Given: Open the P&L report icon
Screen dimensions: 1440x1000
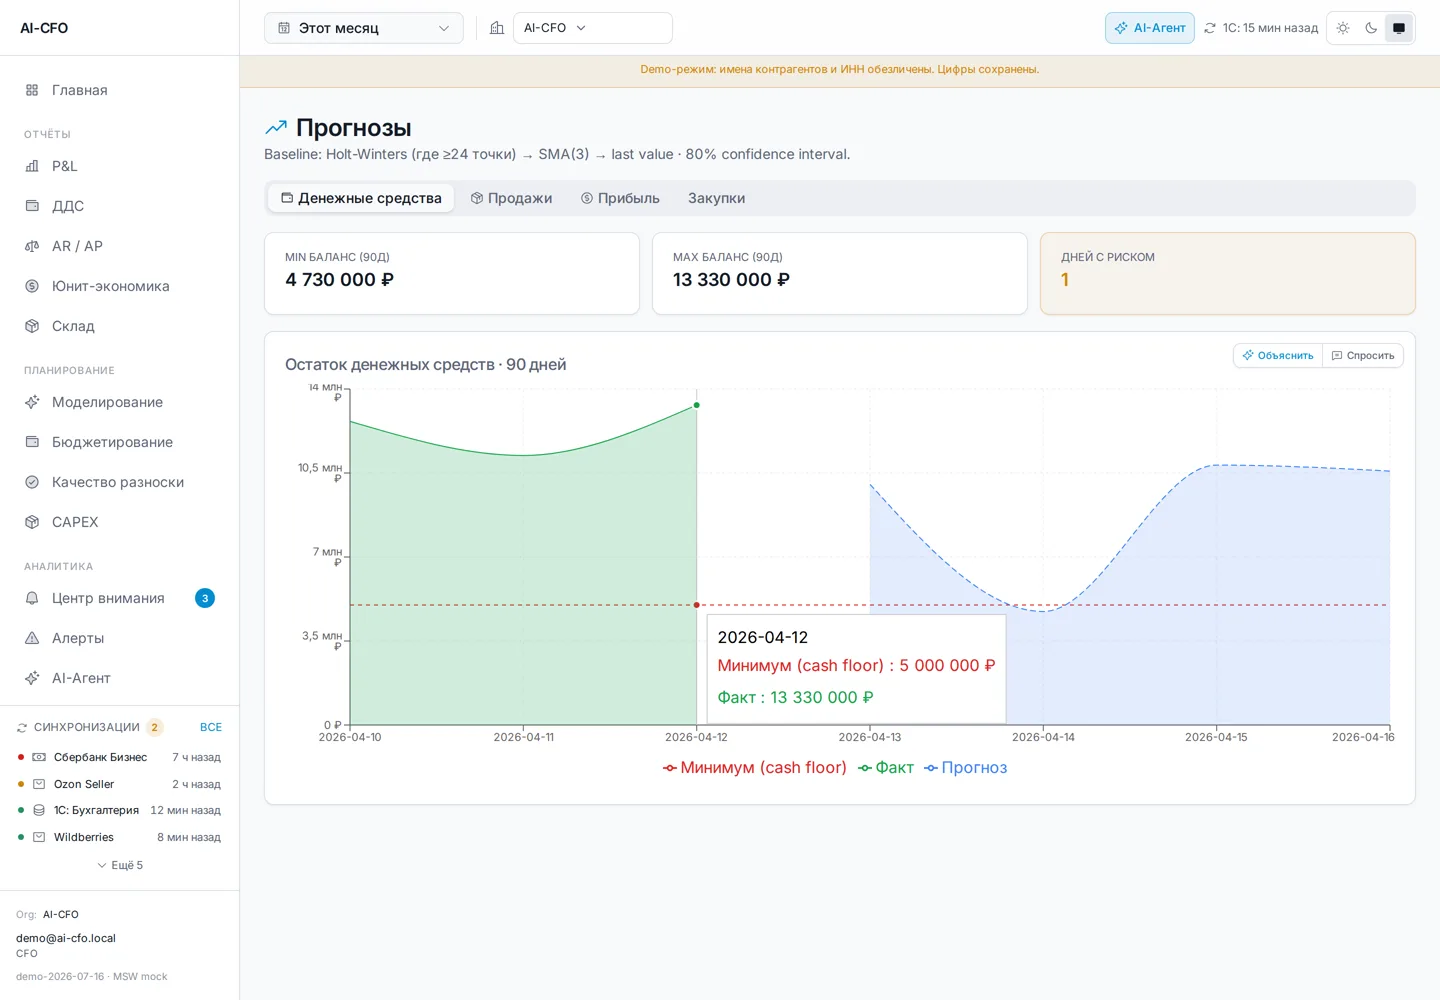Looking at the screenshot, I should [32, 166].
